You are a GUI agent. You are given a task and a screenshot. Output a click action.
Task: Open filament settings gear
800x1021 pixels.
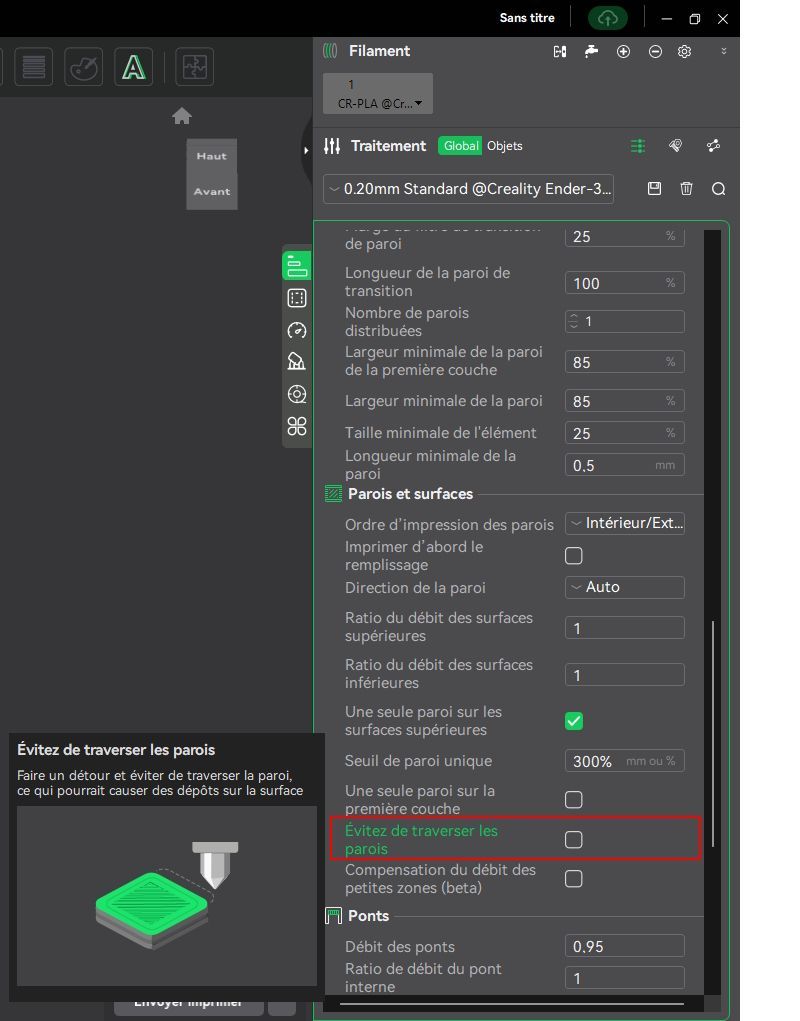[684, 51]
